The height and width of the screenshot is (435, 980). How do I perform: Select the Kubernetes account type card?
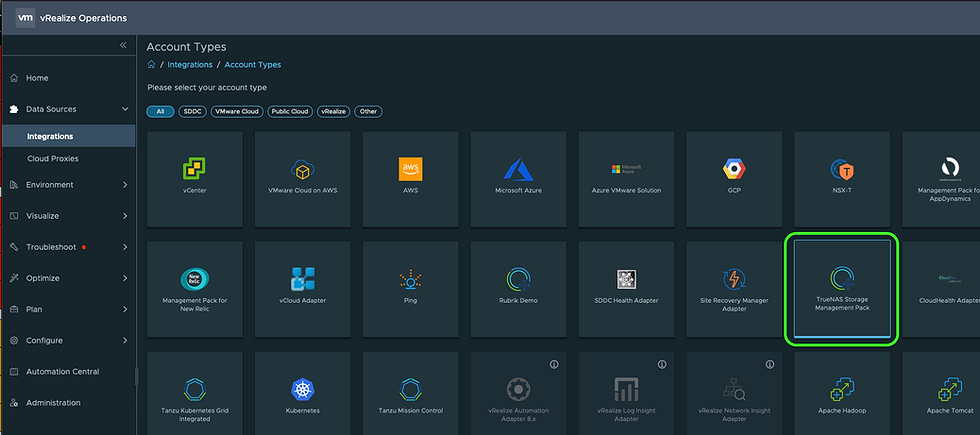click(302, 393)
